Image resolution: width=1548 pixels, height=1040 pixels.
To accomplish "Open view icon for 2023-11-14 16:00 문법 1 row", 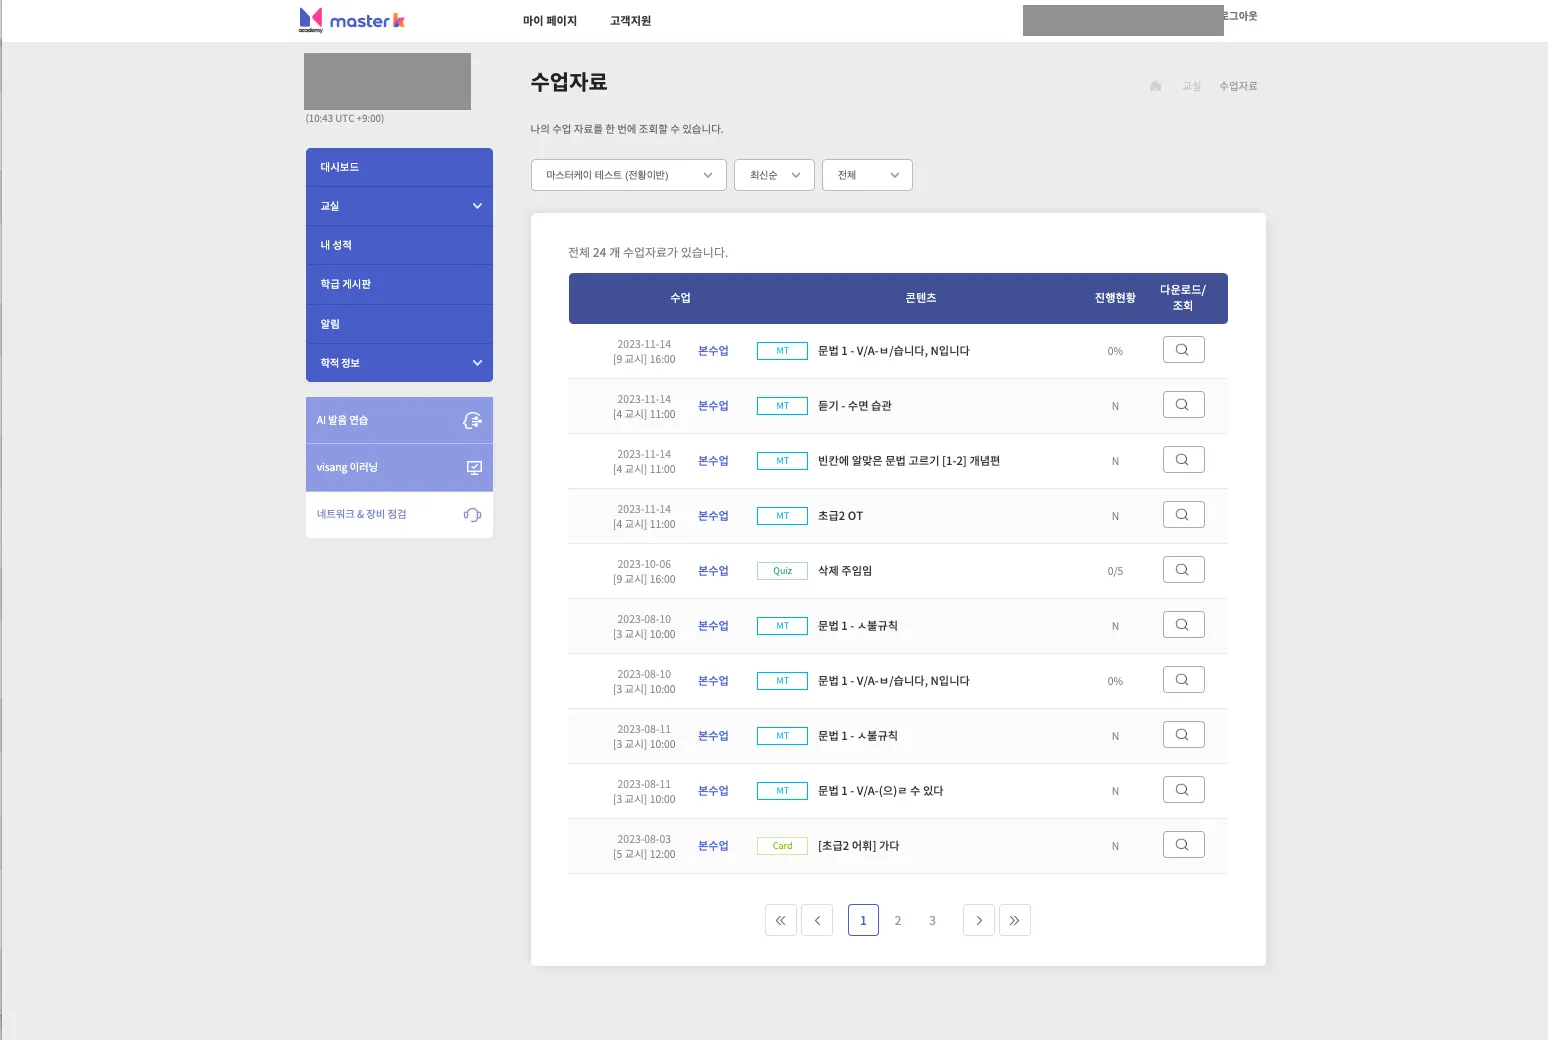I will [x=1183, y=350].
